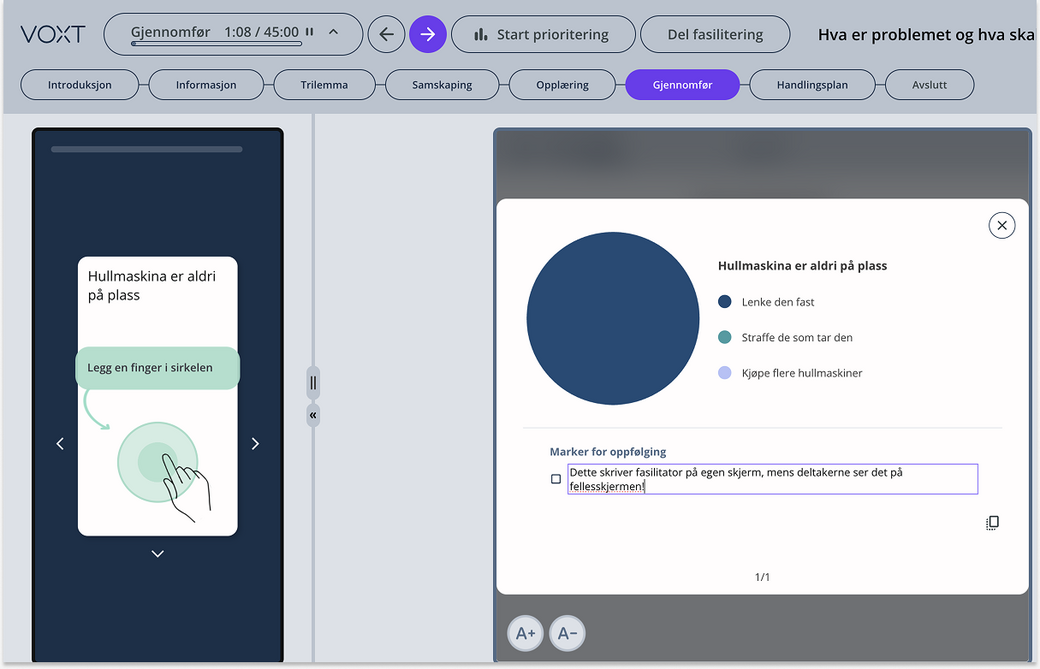Go to previous step arrow button
Screen dimensions: 1040x669
click(387, 35)
